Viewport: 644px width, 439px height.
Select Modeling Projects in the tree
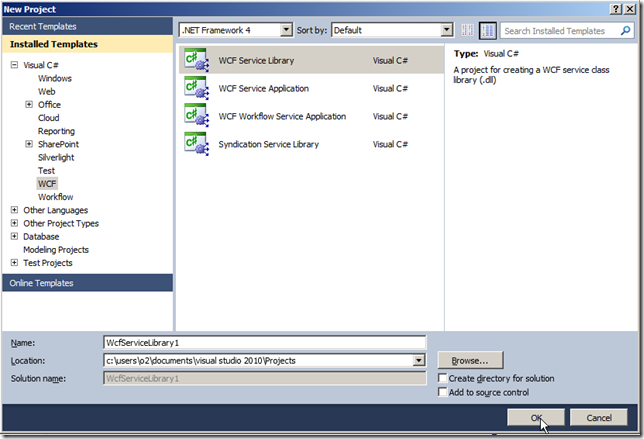56,250
